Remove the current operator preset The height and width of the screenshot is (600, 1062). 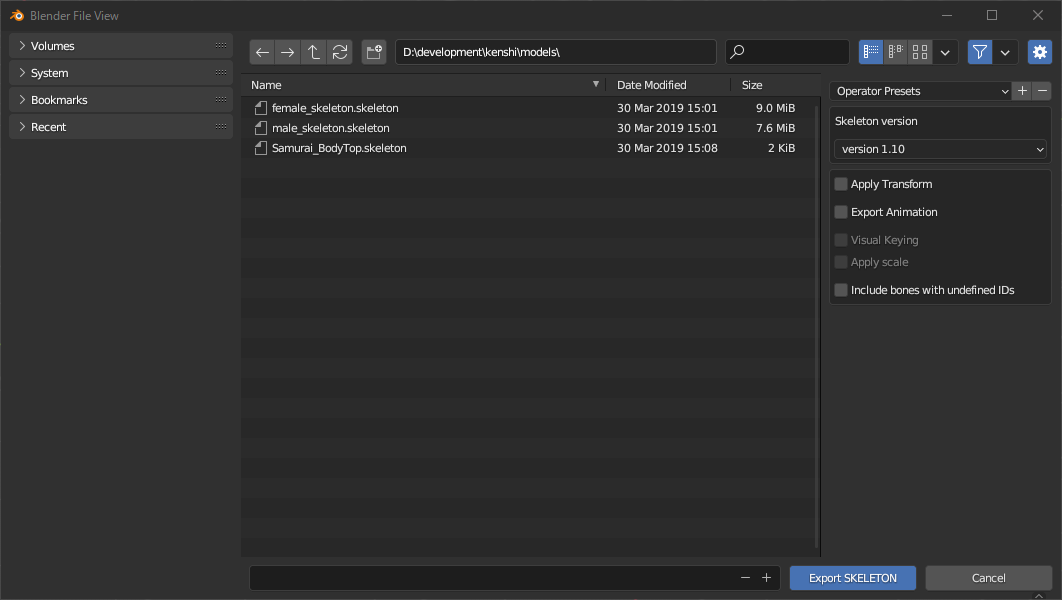click(1042, 91)
